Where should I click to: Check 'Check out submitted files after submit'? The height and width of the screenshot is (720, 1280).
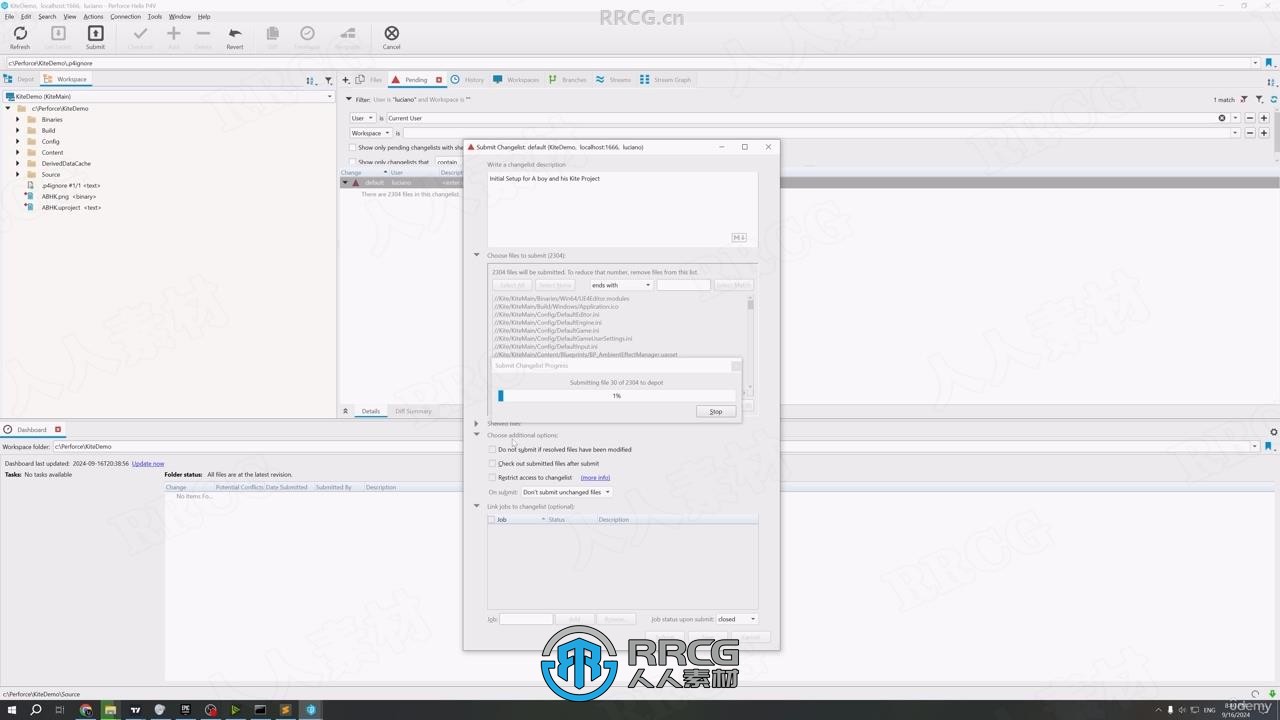coord(492,464)
